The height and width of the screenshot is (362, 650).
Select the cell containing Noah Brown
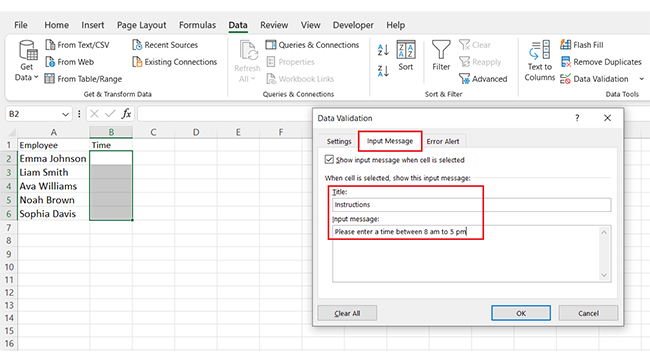click(x=53, y=200)
